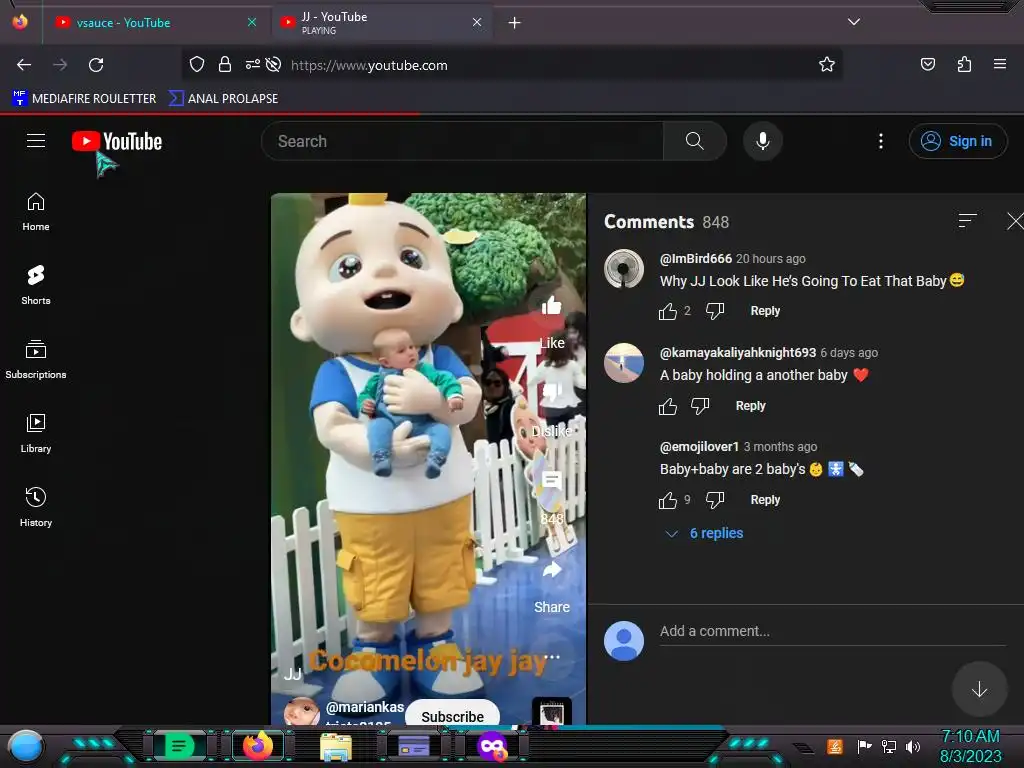Close the Comments panel
The width and height of the screenshot is (1024, 768).
click(1016, 221)
